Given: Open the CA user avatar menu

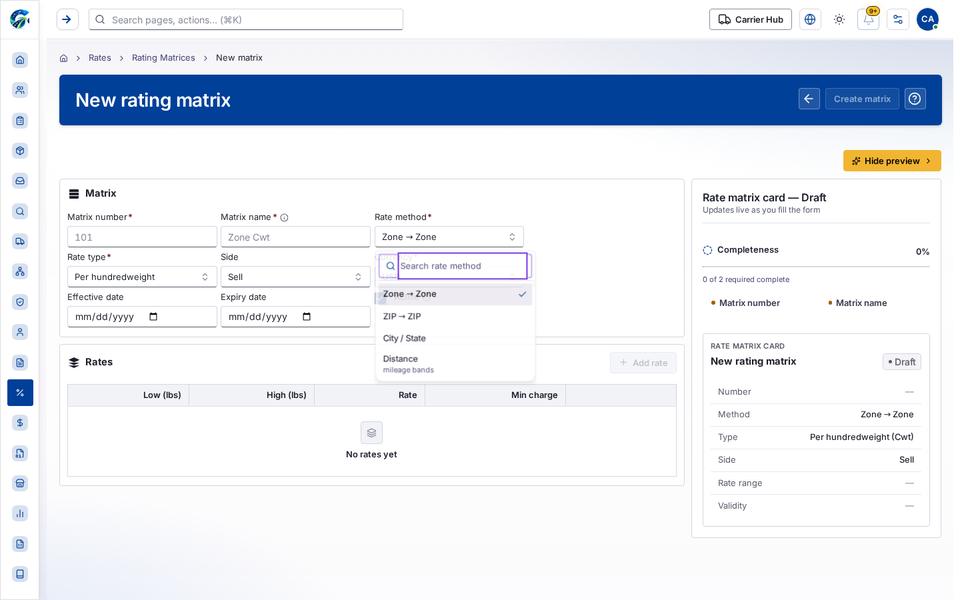Looking at the screenshot, I should click(x=928, y=20).
